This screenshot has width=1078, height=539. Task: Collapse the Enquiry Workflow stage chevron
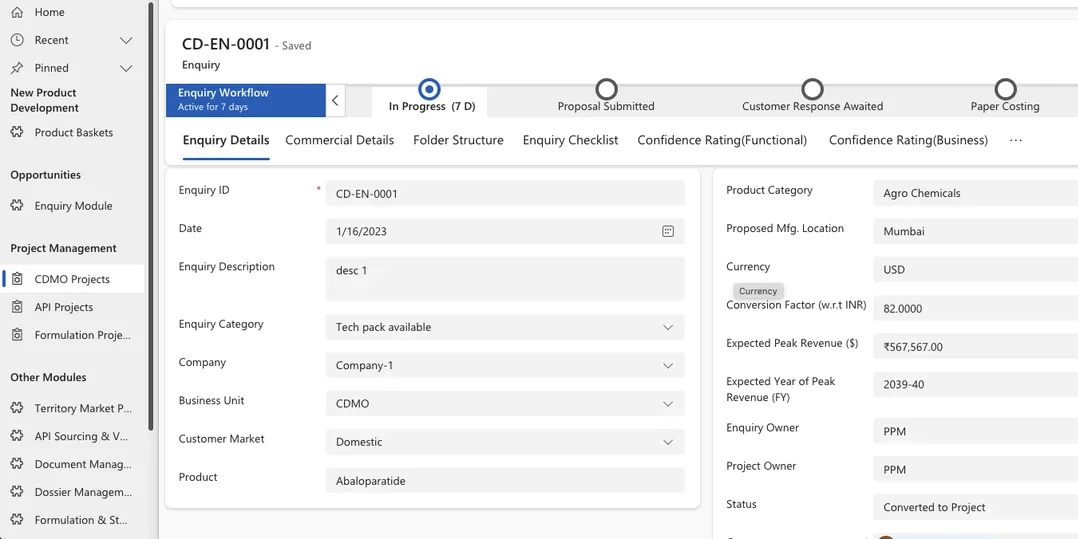pyautogui.click(x=335, y=100)
